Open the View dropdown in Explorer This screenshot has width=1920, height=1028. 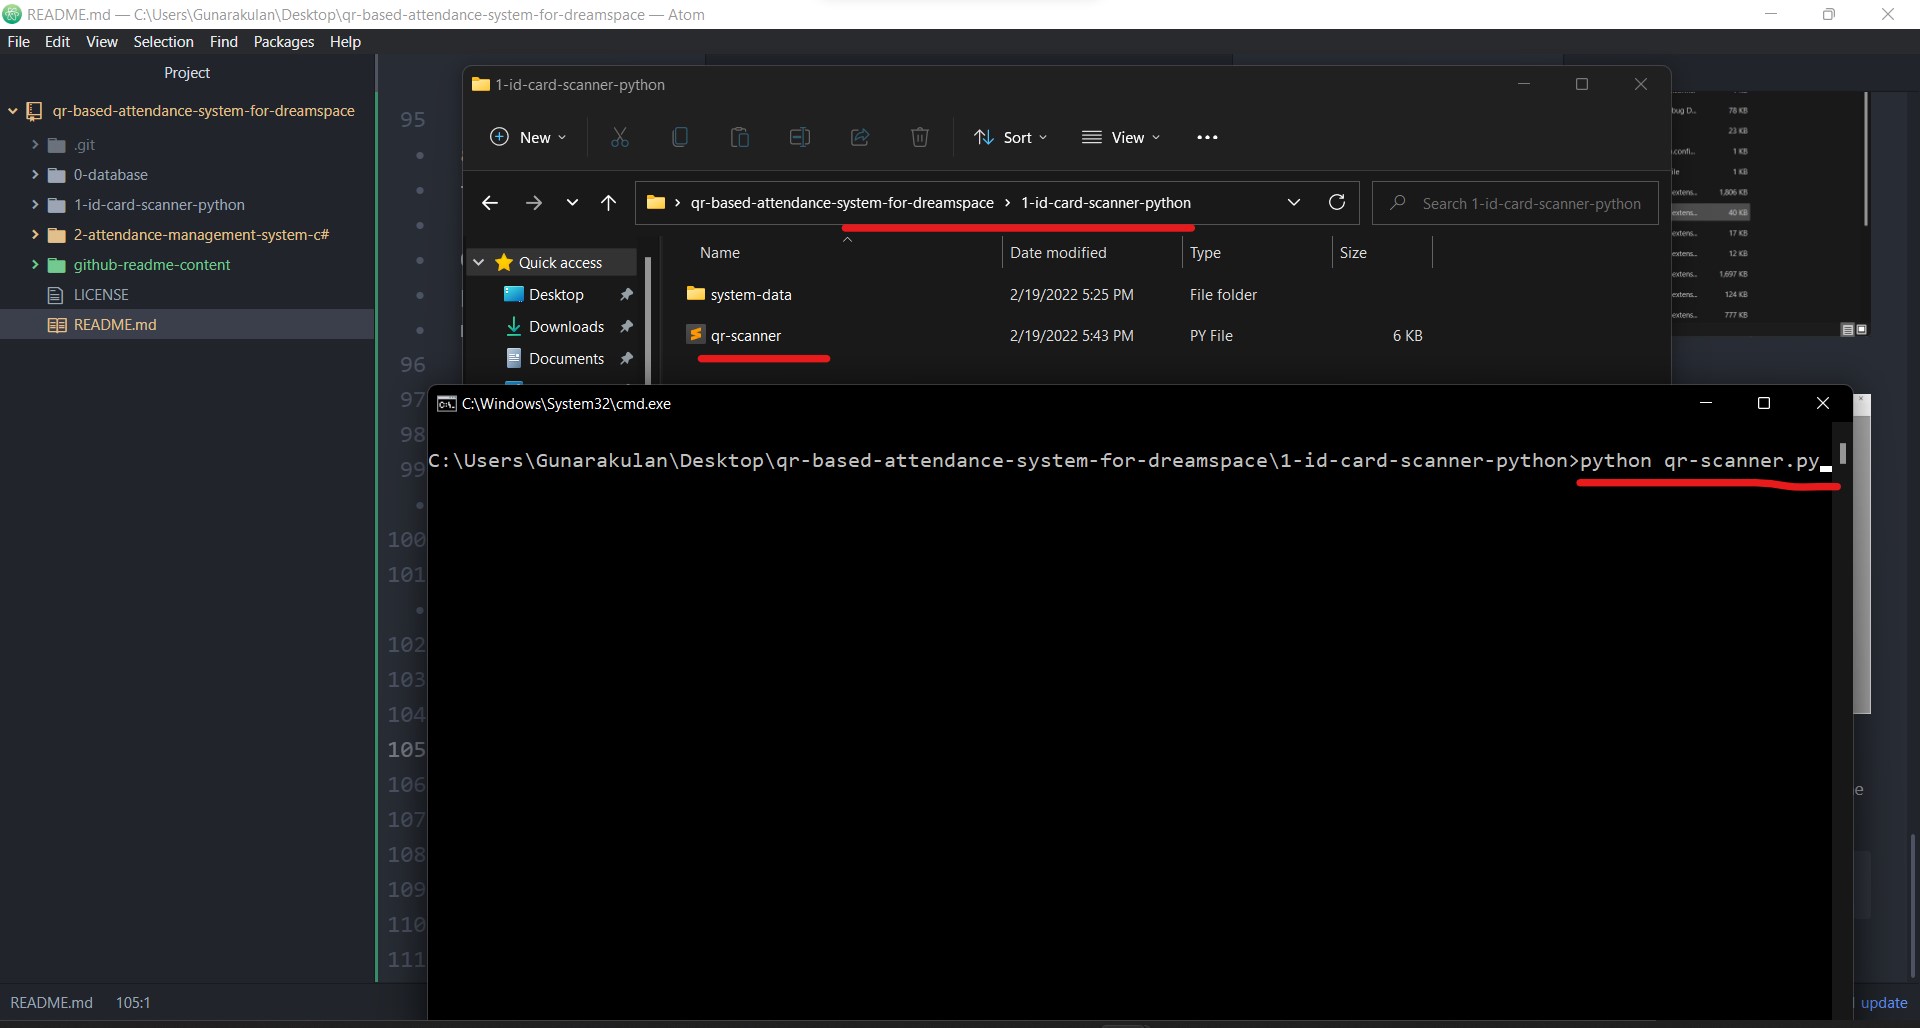click(1121, 137)
